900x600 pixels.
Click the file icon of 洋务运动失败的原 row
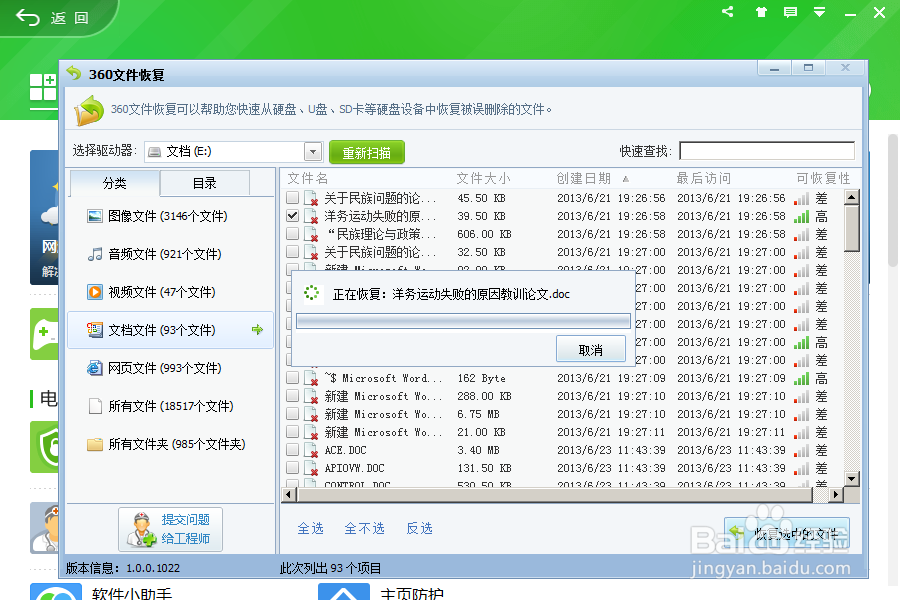coord(311,216)
